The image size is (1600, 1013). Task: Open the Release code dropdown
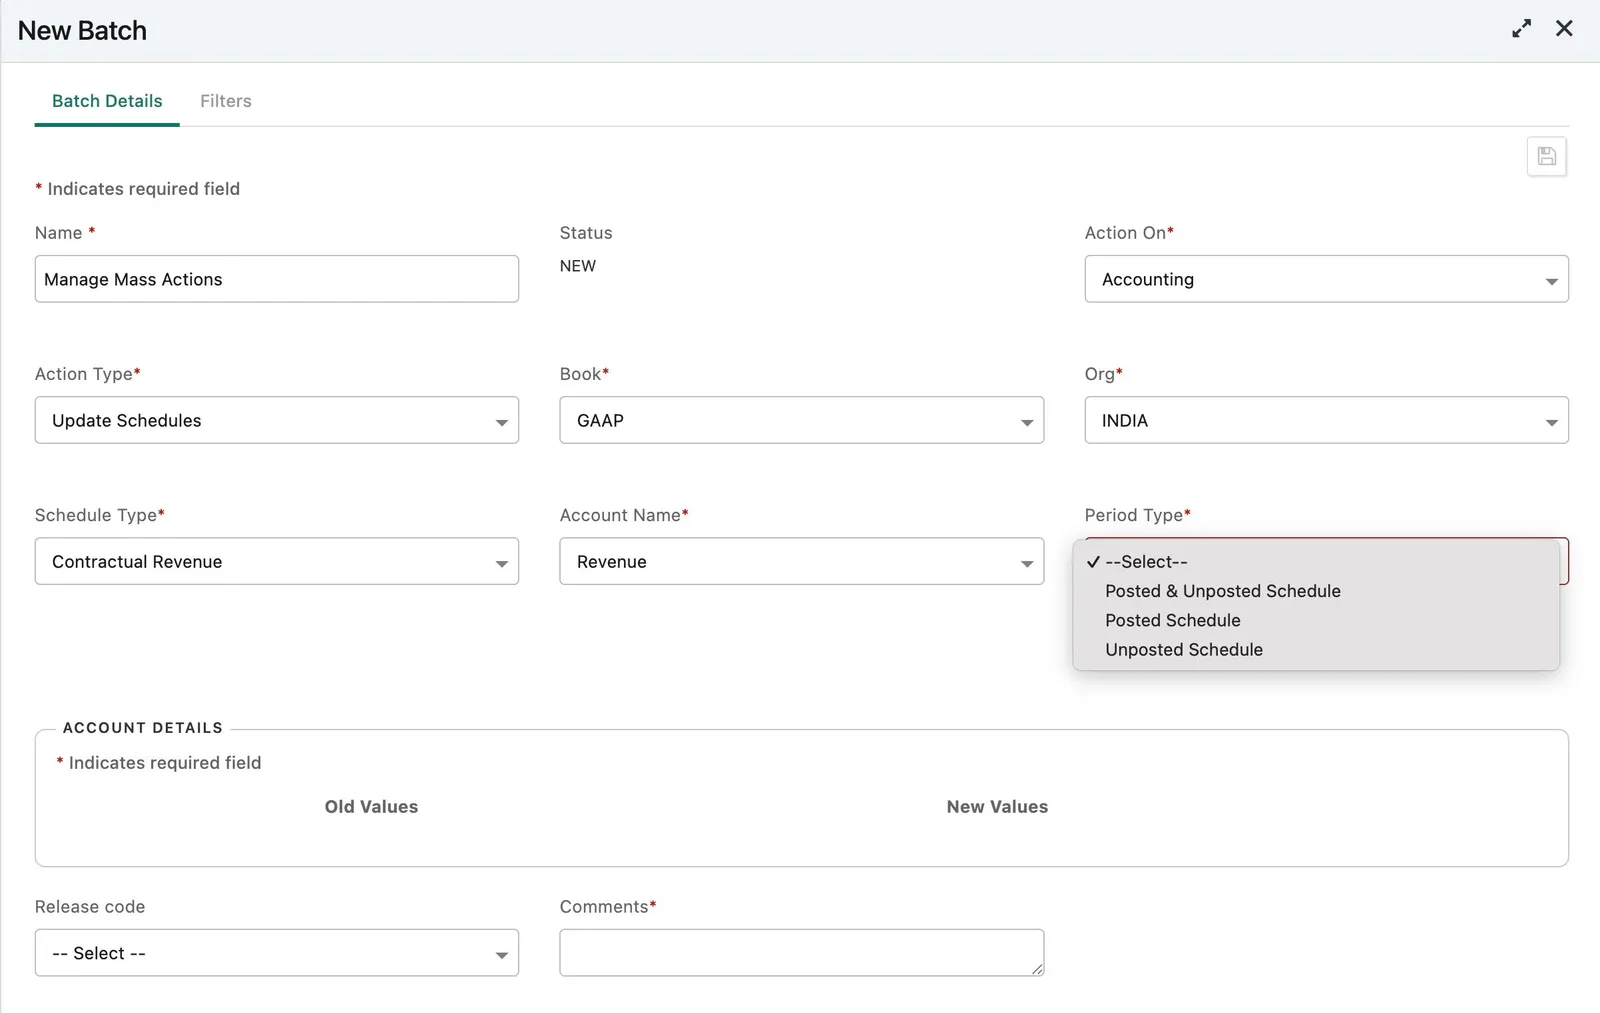pos(277,953)
